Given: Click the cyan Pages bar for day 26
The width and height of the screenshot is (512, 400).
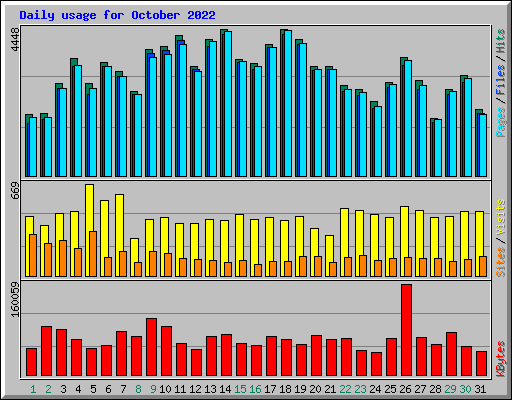Looking at the screenshot, I should pyautogui.click(x=408, y=118).
